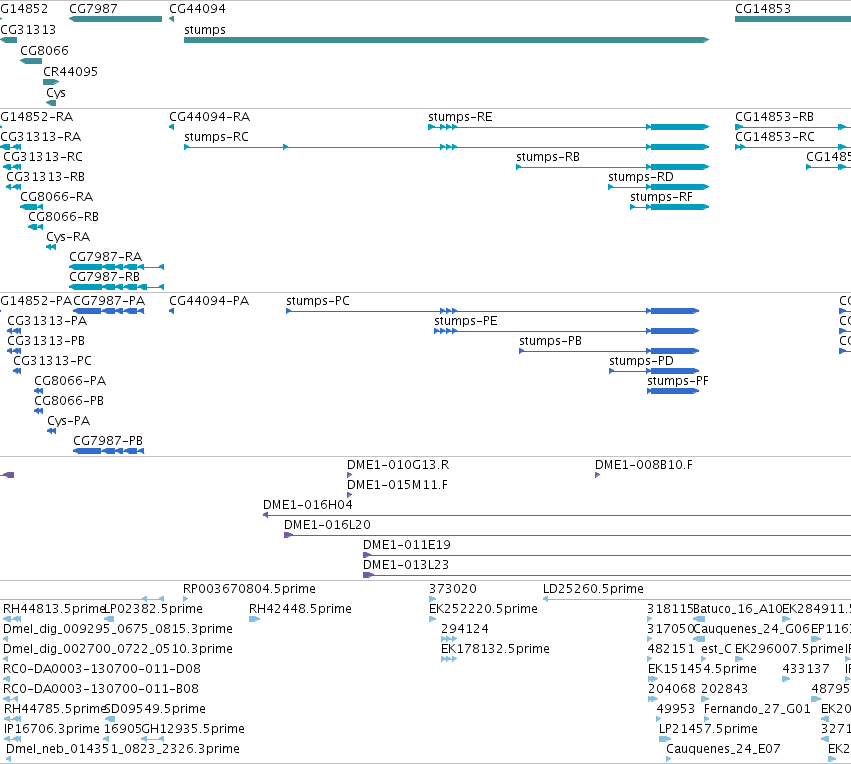The image size is (851, 764).
Task: Select RC0-DA0003-130700-011-D08 label
Action: [x=102, y=669]
